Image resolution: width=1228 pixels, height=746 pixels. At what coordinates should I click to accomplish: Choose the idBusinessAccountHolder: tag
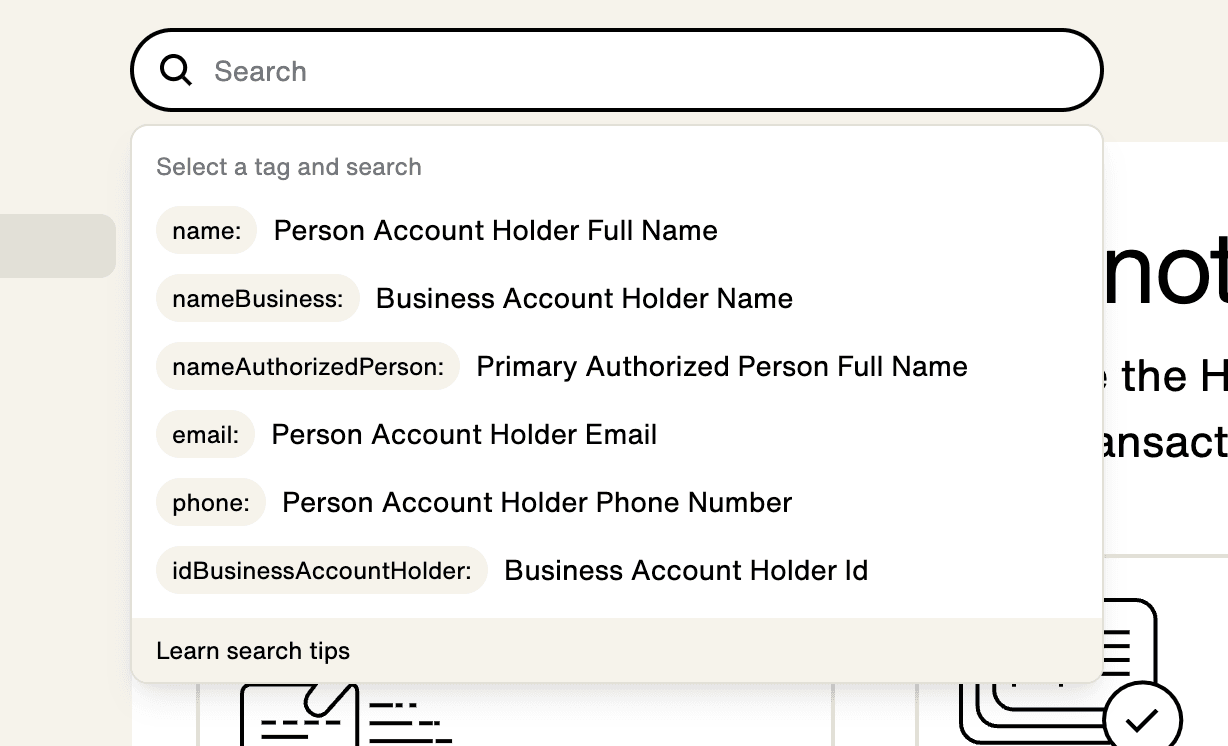click(322, 570)
